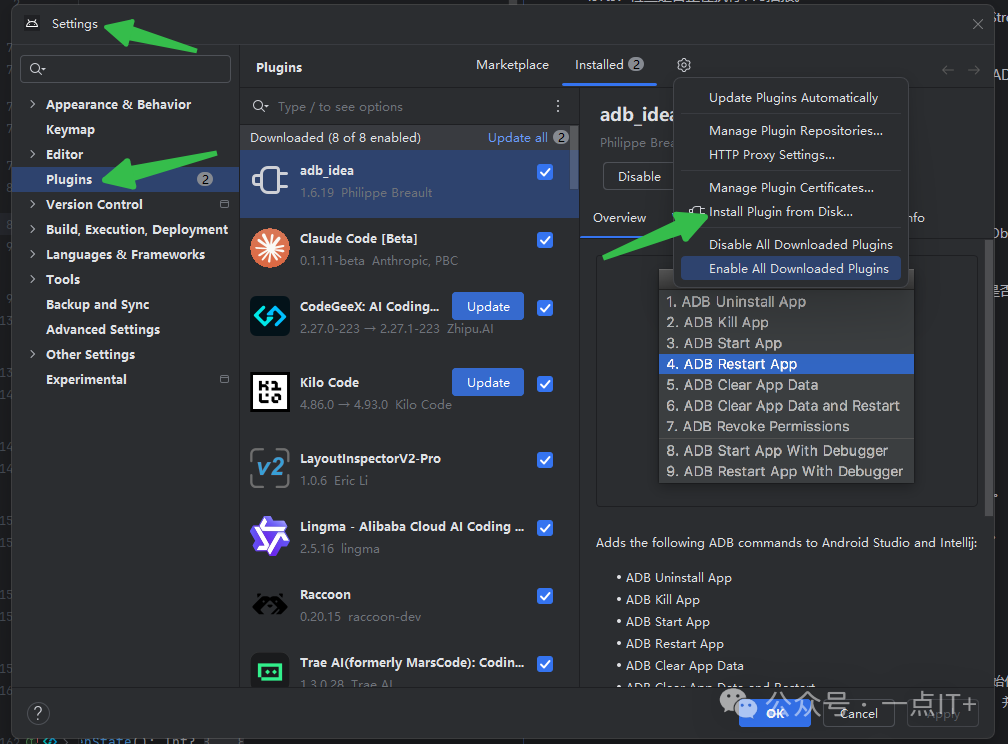The image size is (1008, 744).
Task: Open the plugins gear settings icon
Action: click(x=683, y=65)
